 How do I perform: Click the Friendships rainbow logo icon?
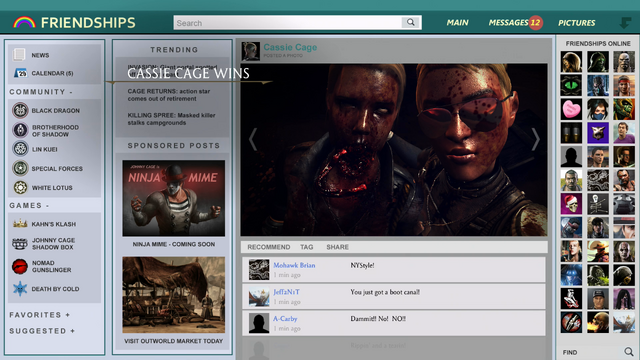[24, 22]
